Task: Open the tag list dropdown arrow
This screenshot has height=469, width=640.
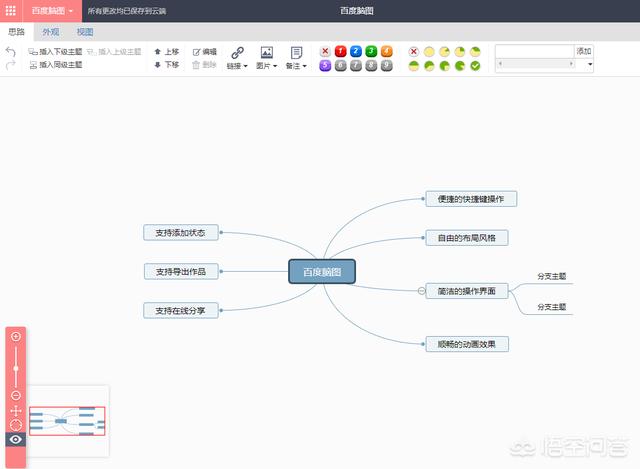Action: [590, 64]
